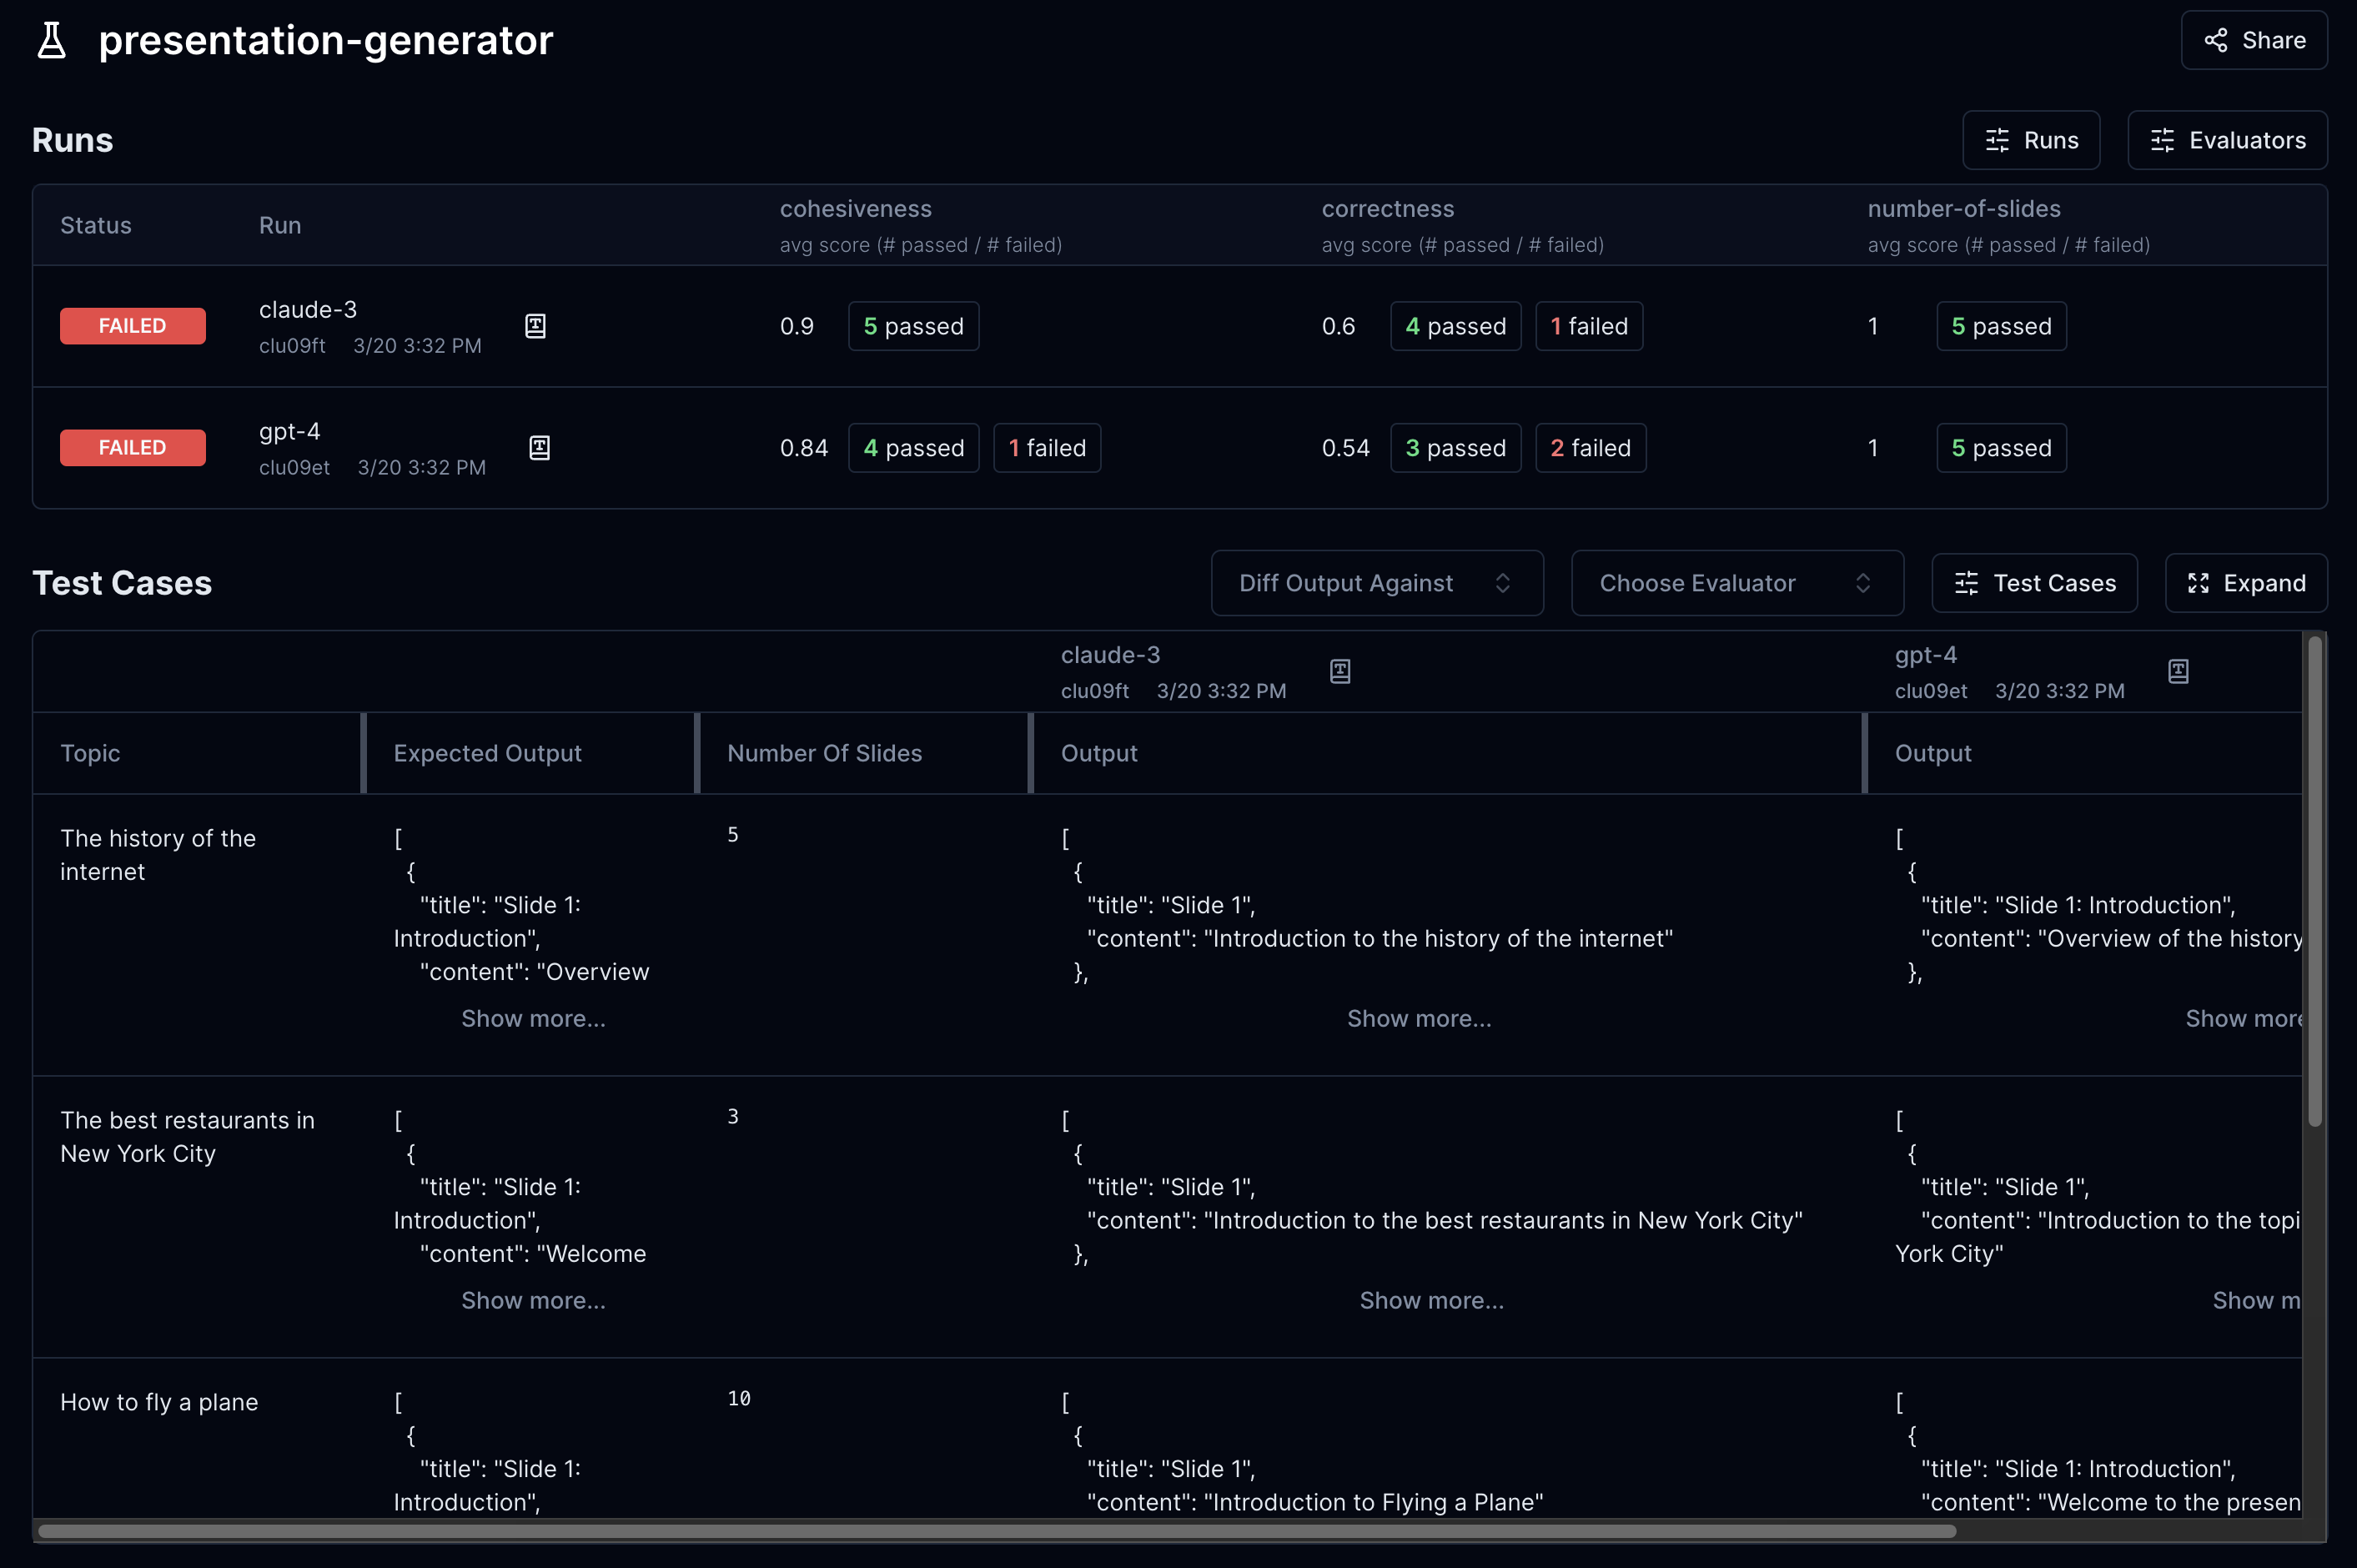Click the share icon button
The height and width of the screenshot is (1568, 2357).
2212,38
